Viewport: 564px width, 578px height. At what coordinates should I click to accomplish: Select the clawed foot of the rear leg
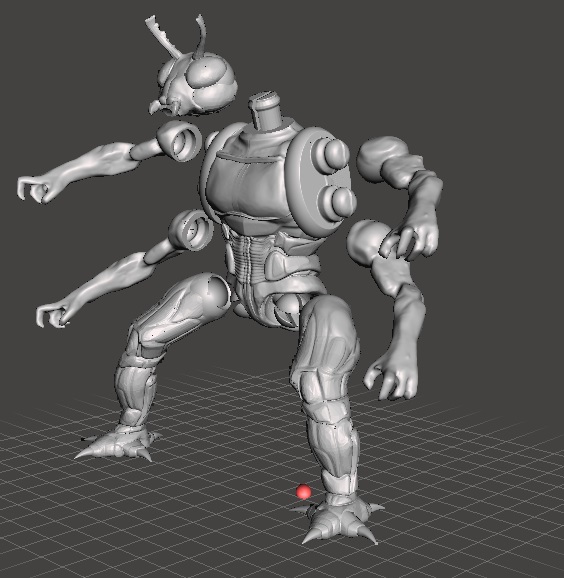tap(118, 442)
